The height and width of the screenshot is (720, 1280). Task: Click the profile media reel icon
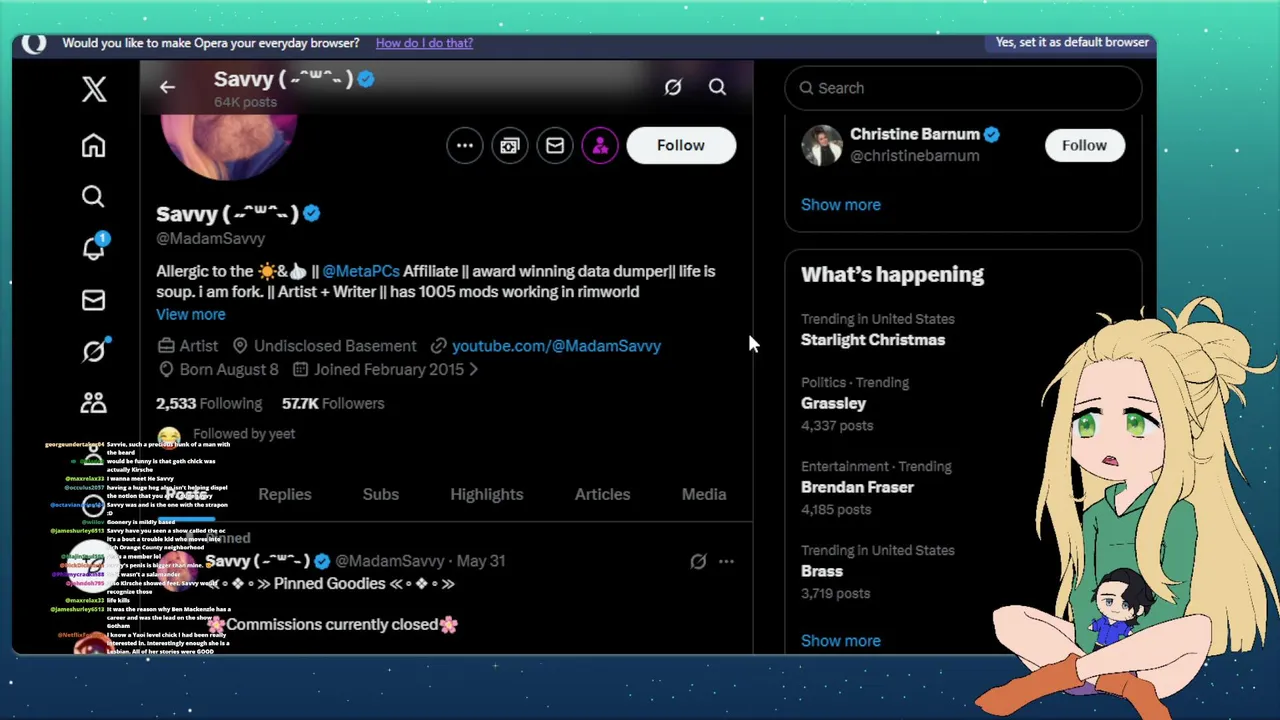(510, 145)
